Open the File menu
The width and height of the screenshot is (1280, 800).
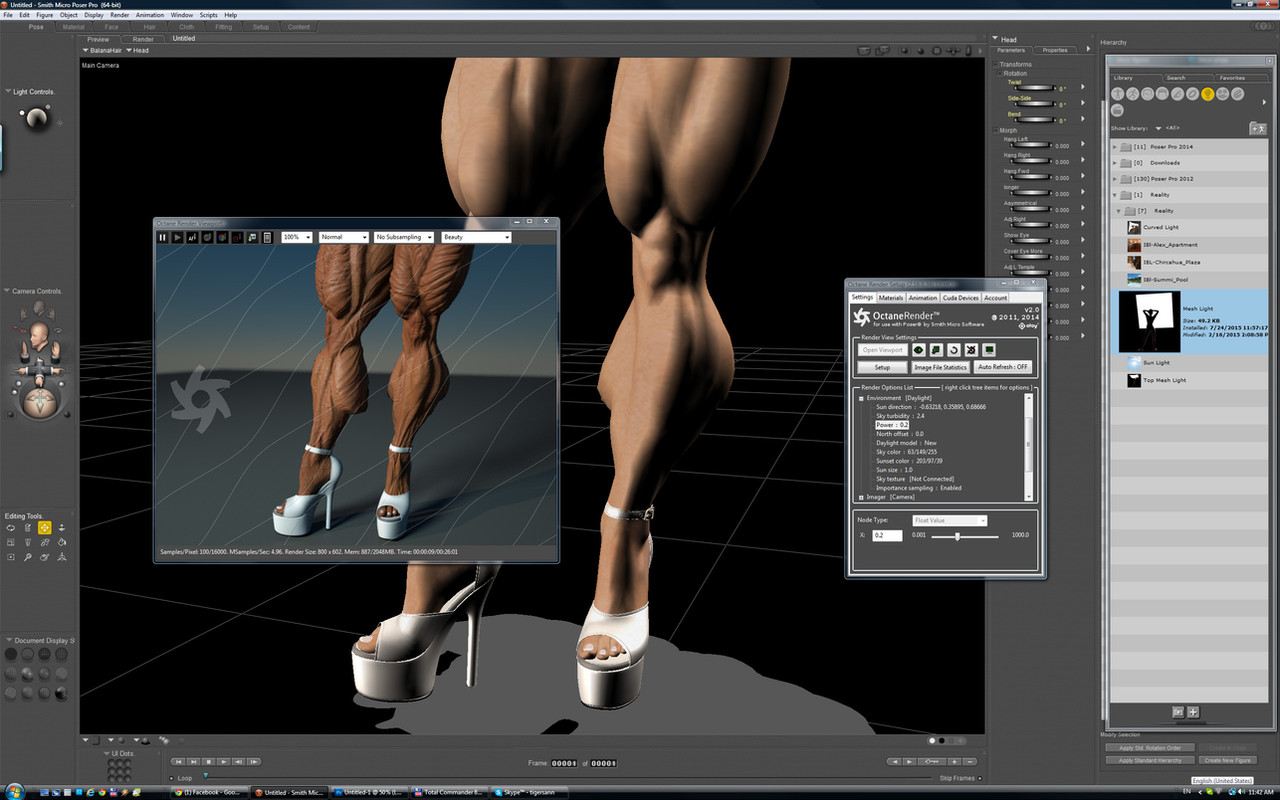point(8,15)
